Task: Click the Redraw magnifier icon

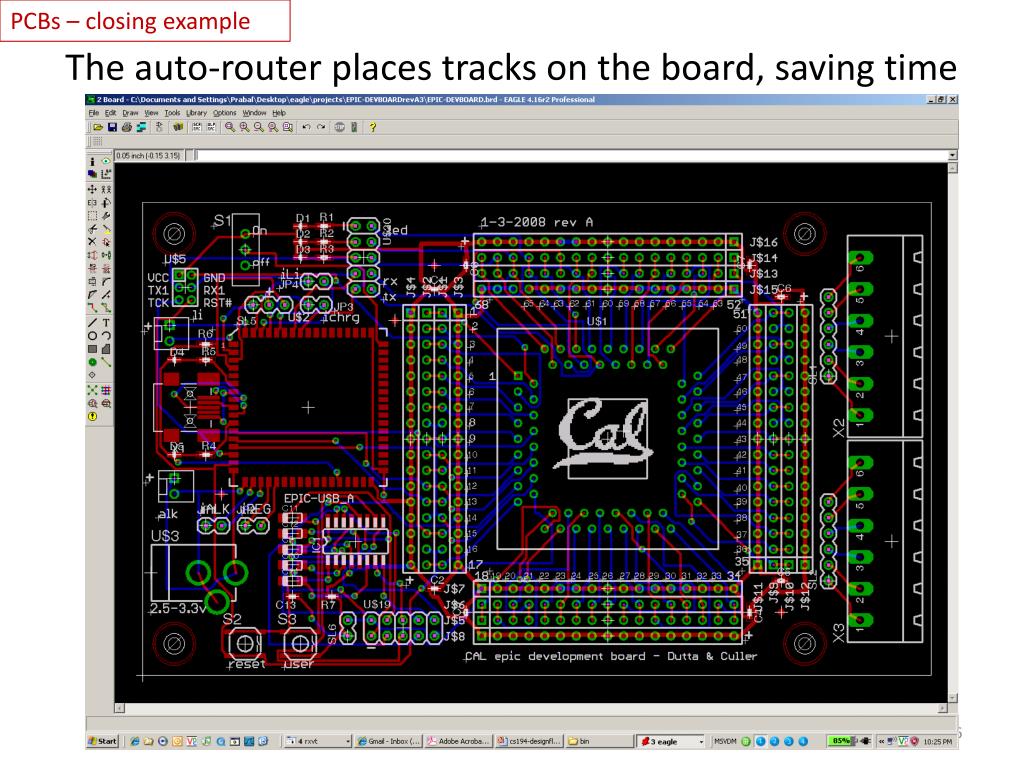Action: (x=273, y=127)
